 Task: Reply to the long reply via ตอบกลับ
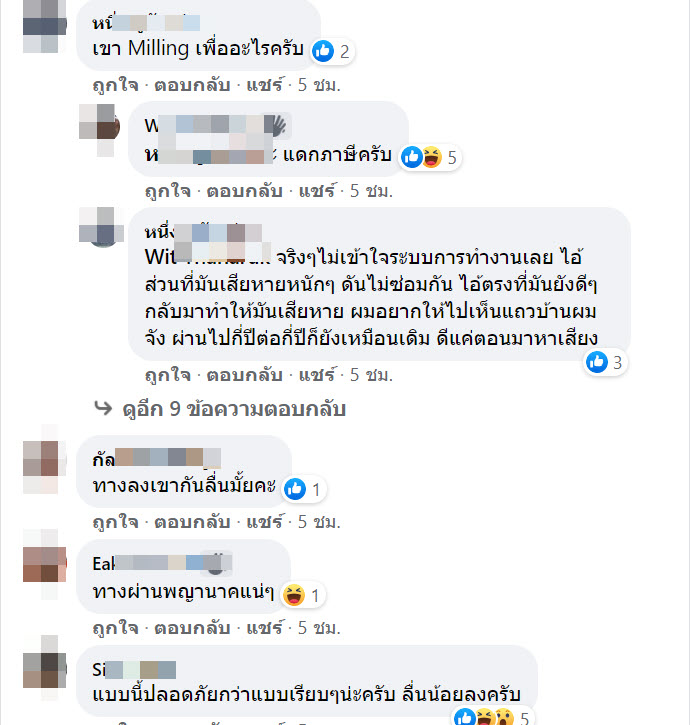click(245, 375)
